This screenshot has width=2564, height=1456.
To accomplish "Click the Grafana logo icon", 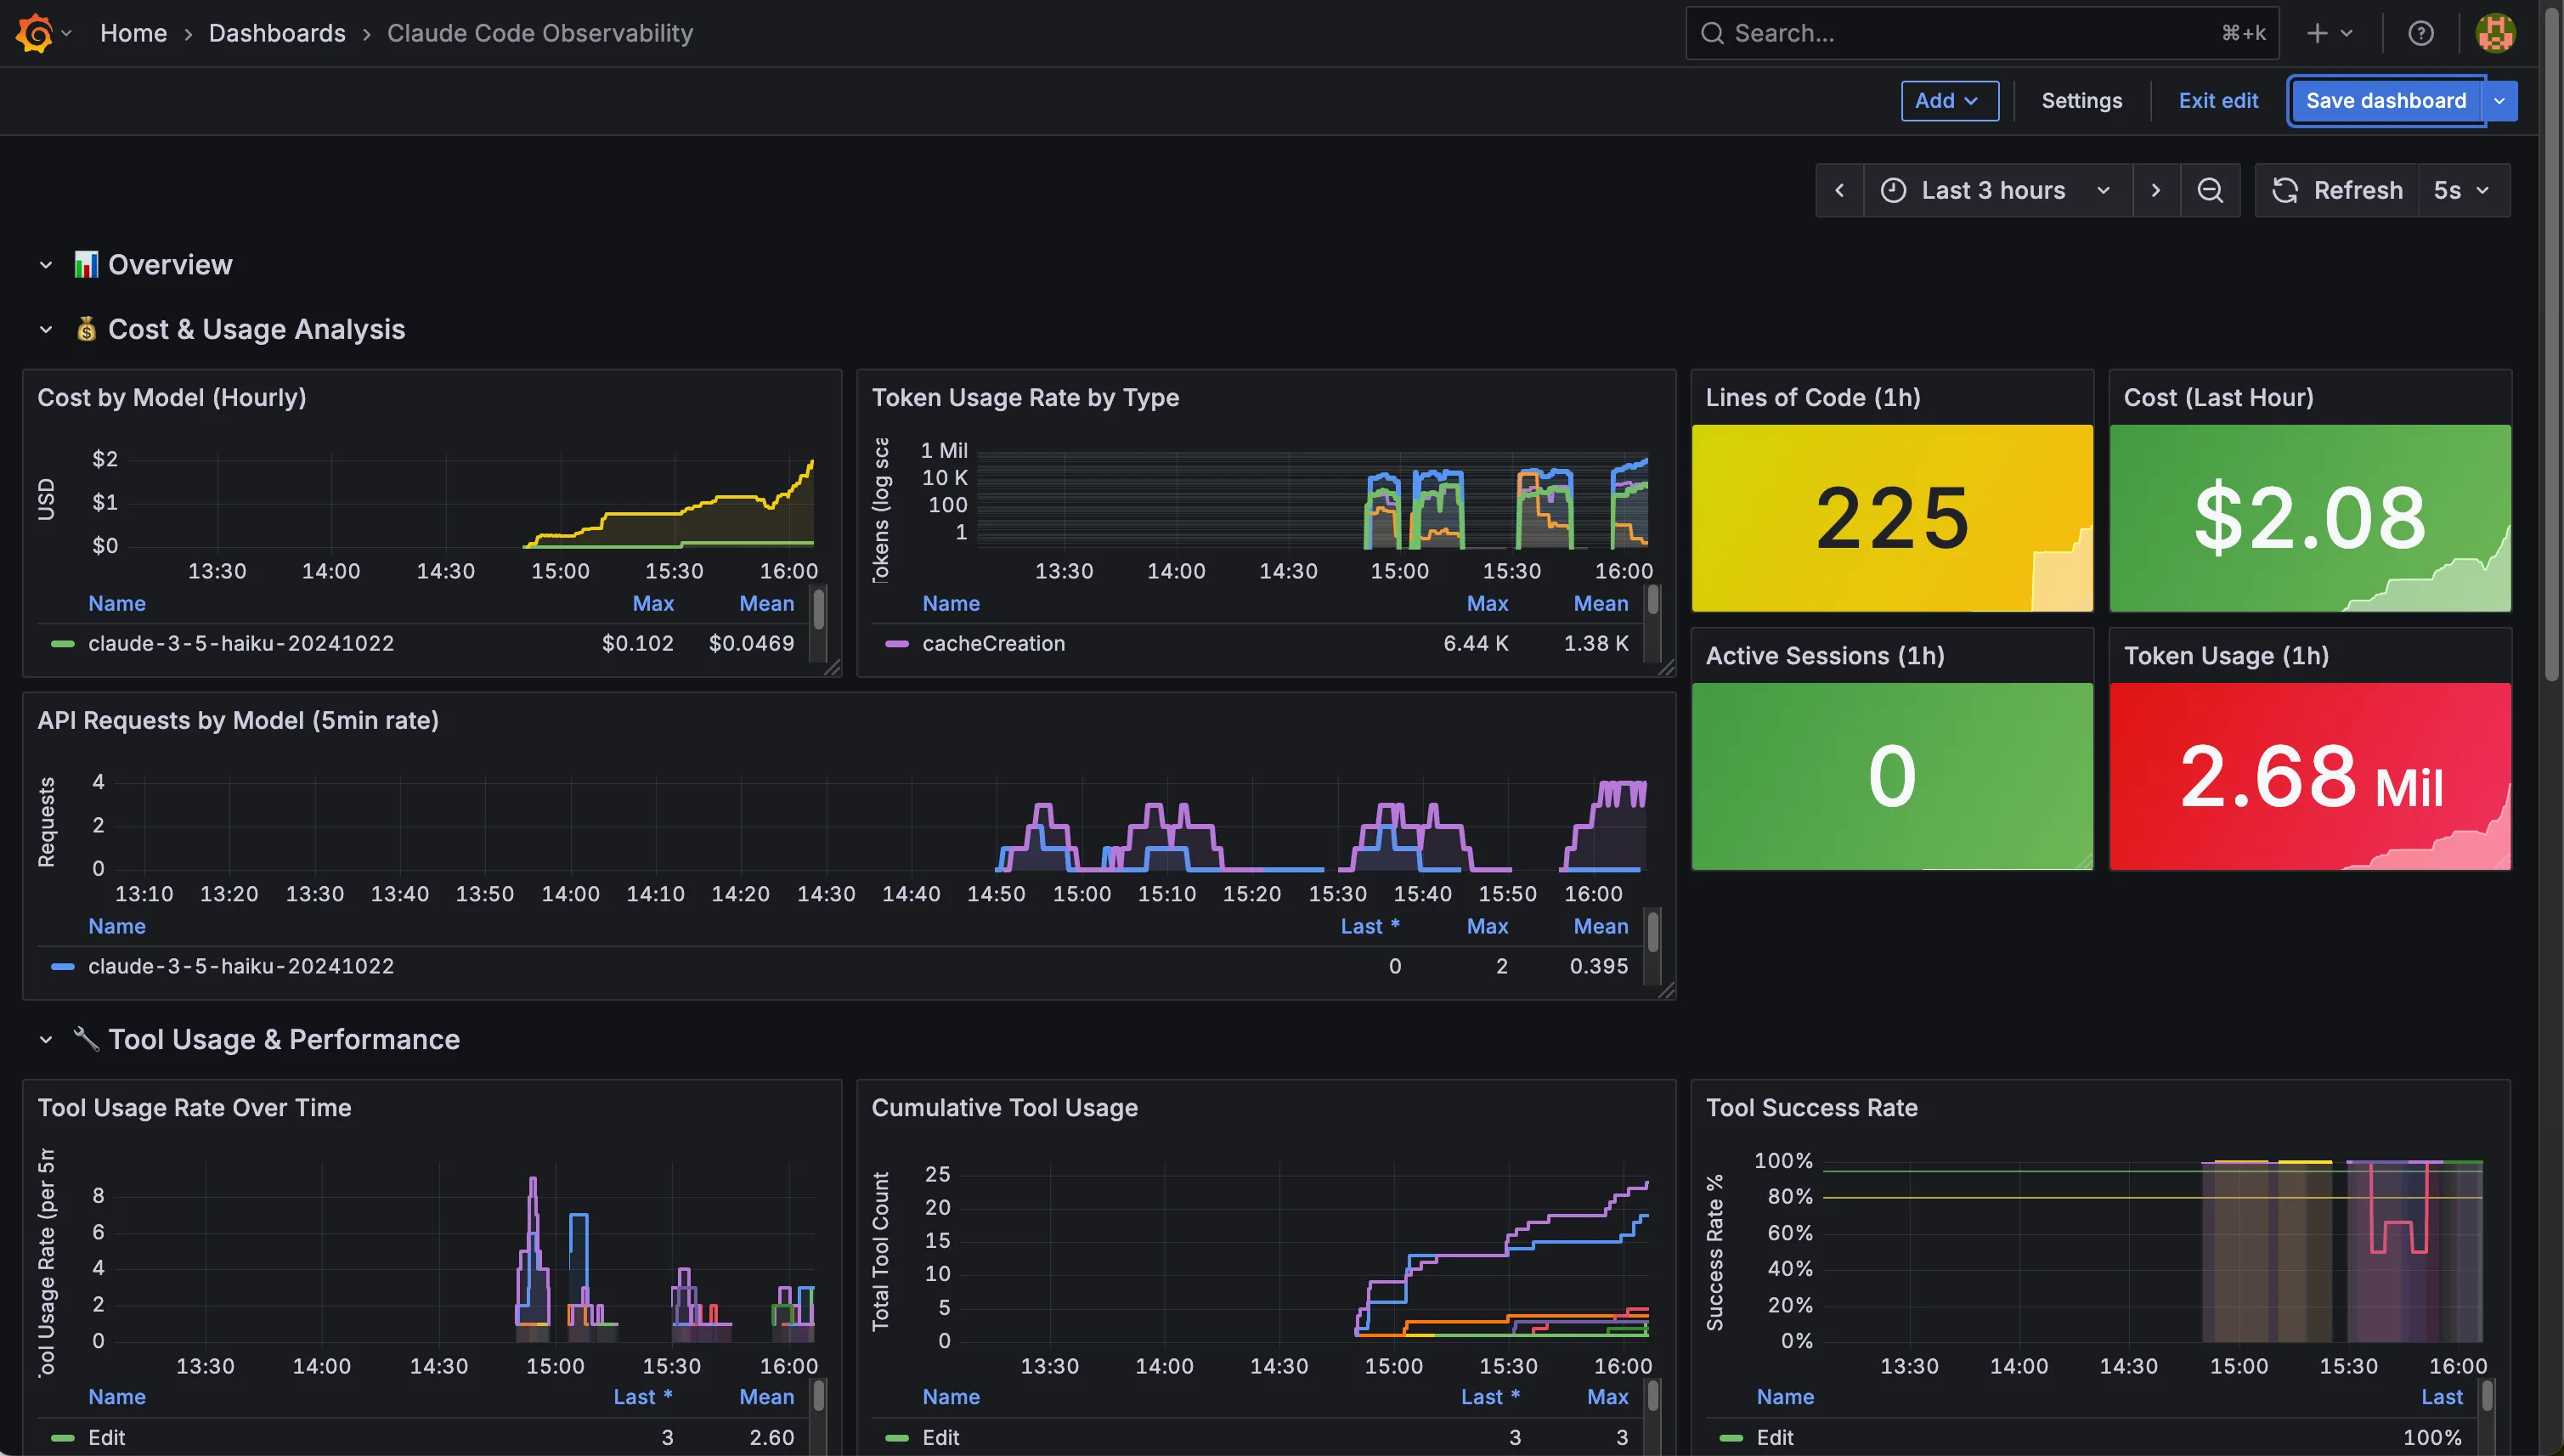I will click(x=34, y=33).
